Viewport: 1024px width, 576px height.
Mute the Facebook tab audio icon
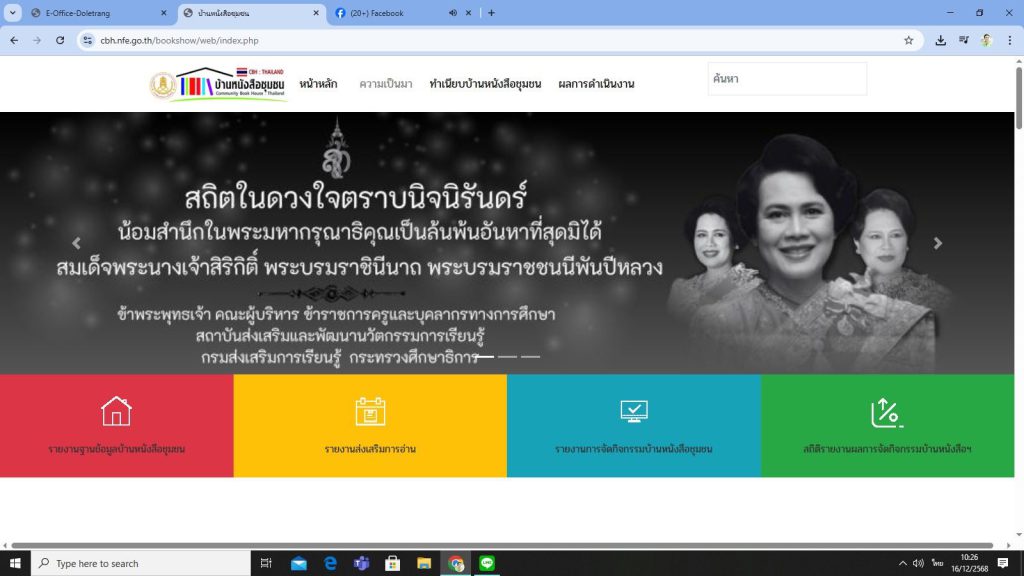pos(453,13)
